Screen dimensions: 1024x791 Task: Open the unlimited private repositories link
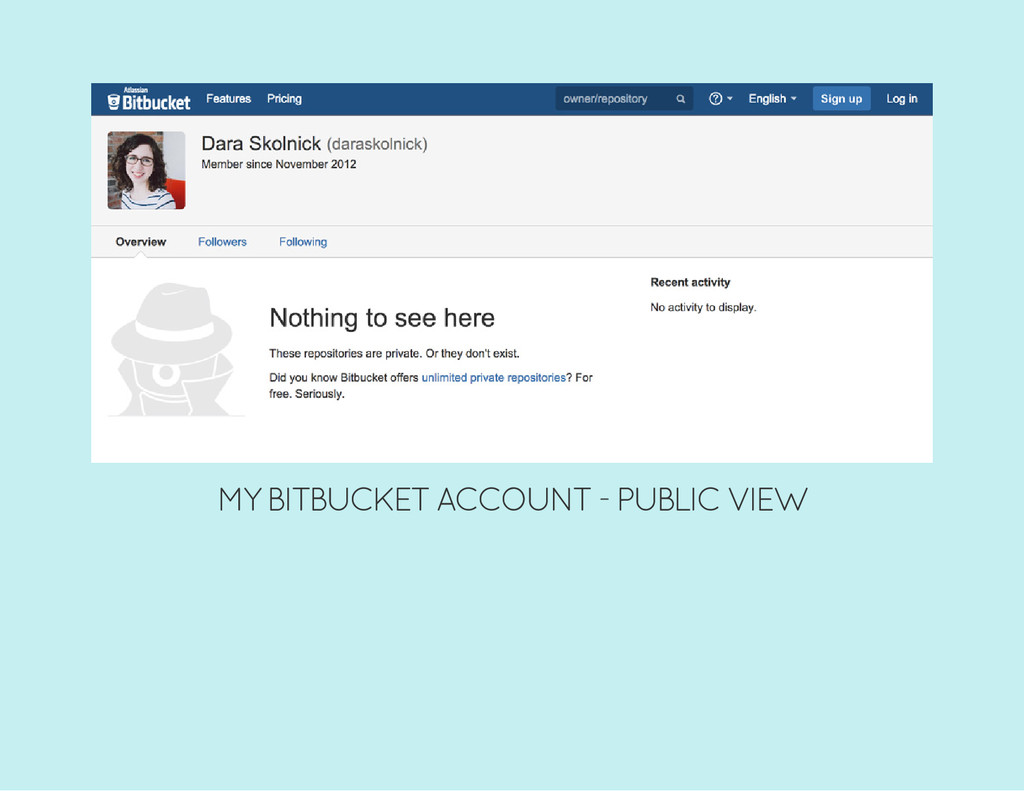coord(494,378)
